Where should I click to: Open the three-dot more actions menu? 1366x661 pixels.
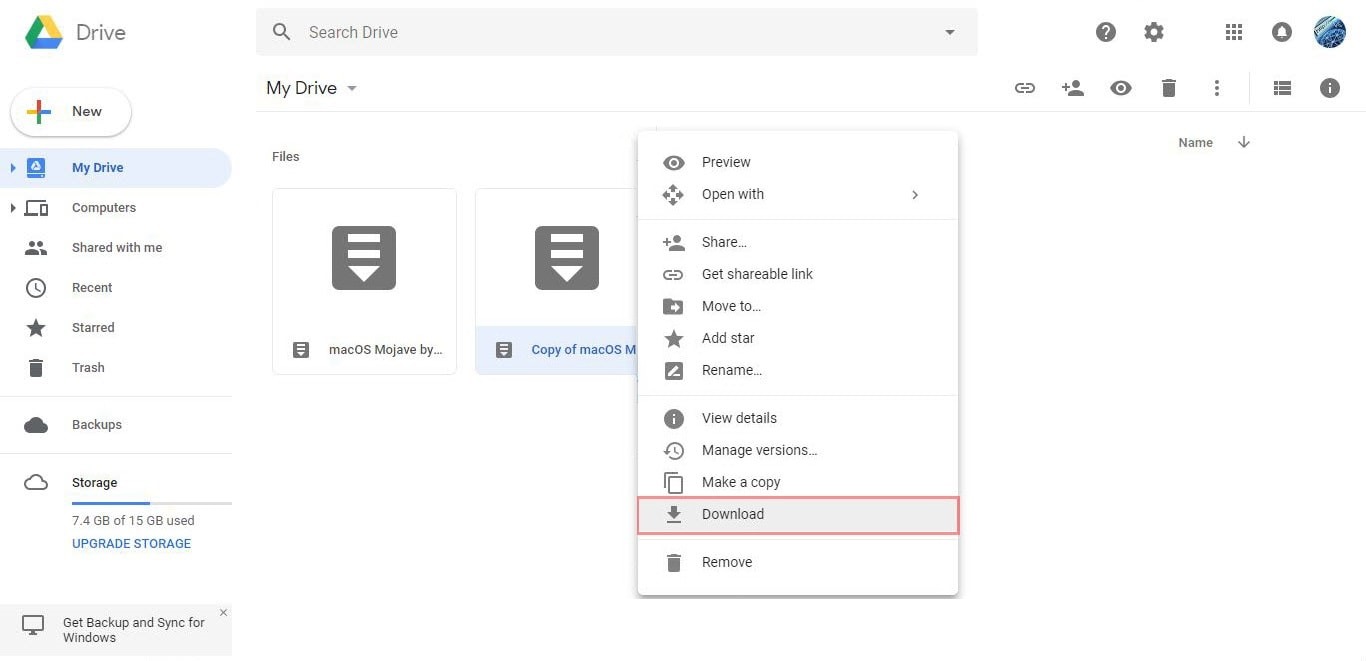(1216, 88)
